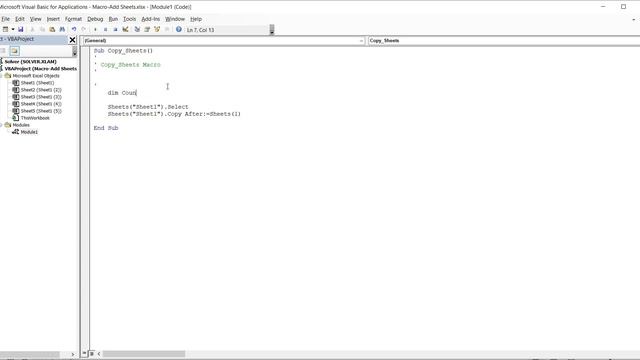The image size is (640, 360).
Task: Close the Project - VBAProject panel
Action: [72, 40]
